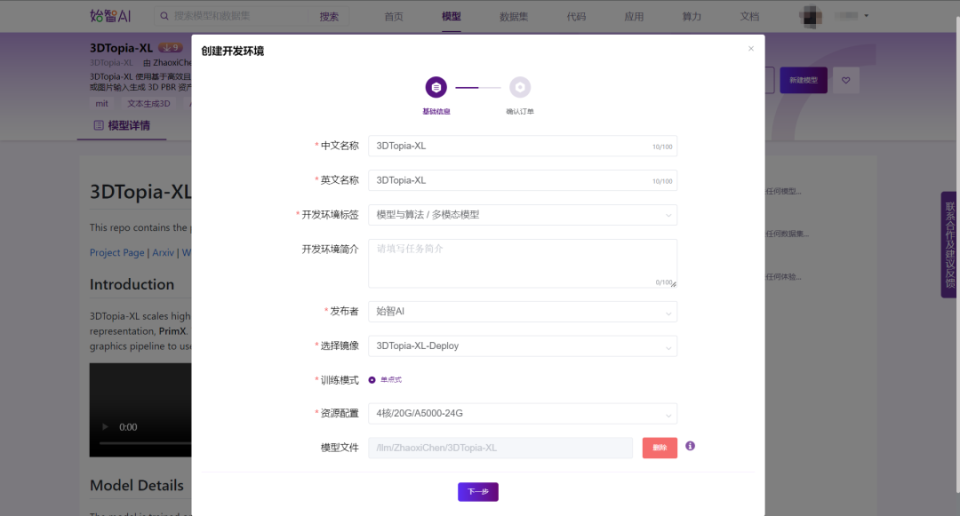Click the download count badge
This screenshot has height=516, width=960.
[x=170, y=47]
